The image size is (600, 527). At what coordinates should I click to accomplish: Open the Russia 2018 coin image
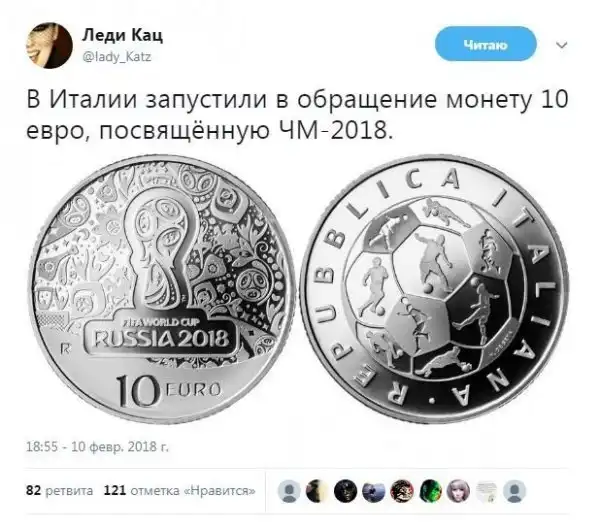tap(162, 289)
